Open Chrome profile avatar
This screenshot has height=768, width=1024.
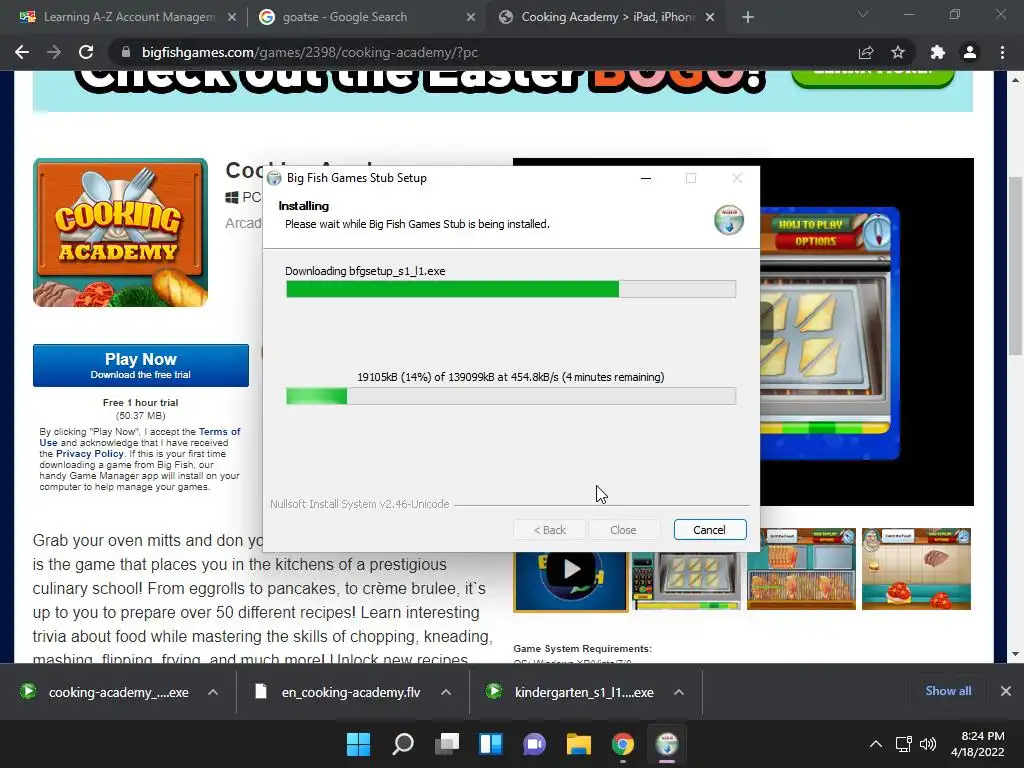click(x=970, y=52)
